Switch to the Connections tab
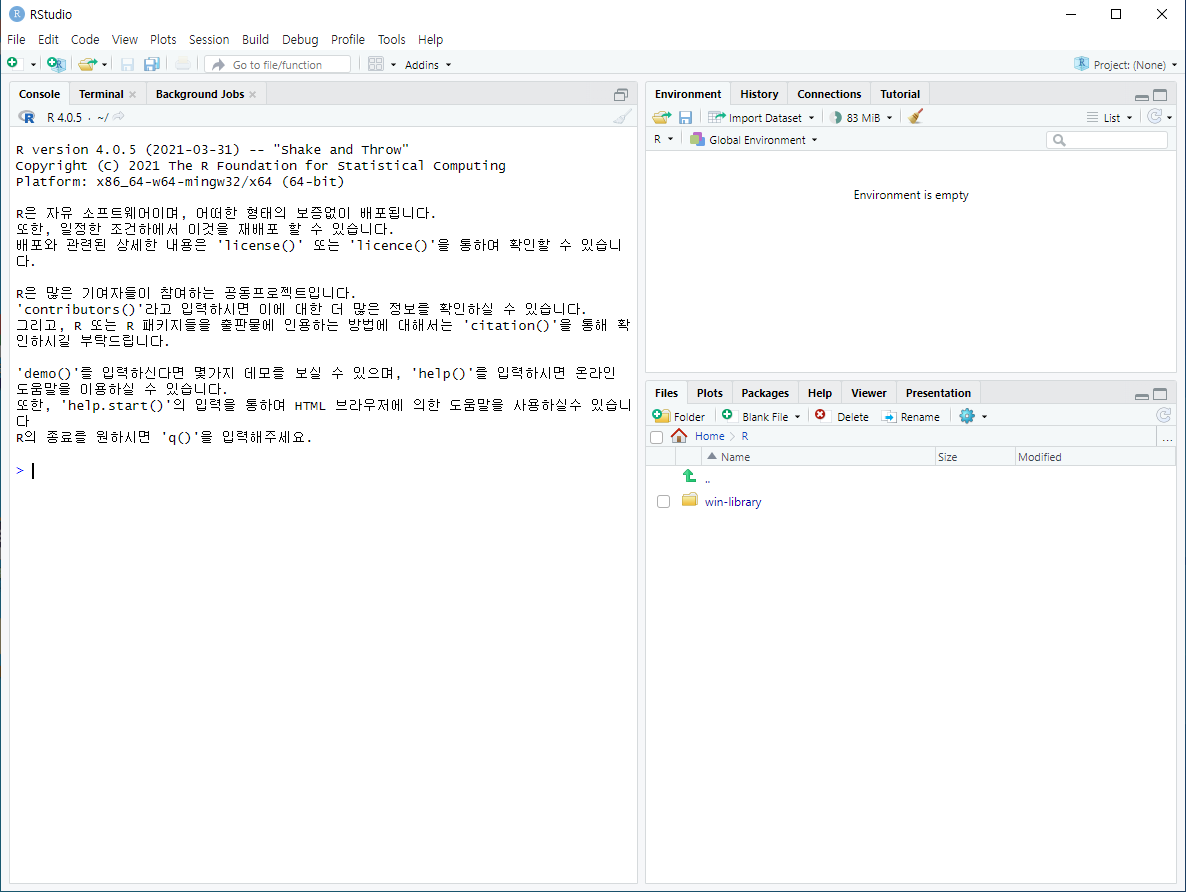The height and width of the screenshot is (892, 1186). (829, 94)
